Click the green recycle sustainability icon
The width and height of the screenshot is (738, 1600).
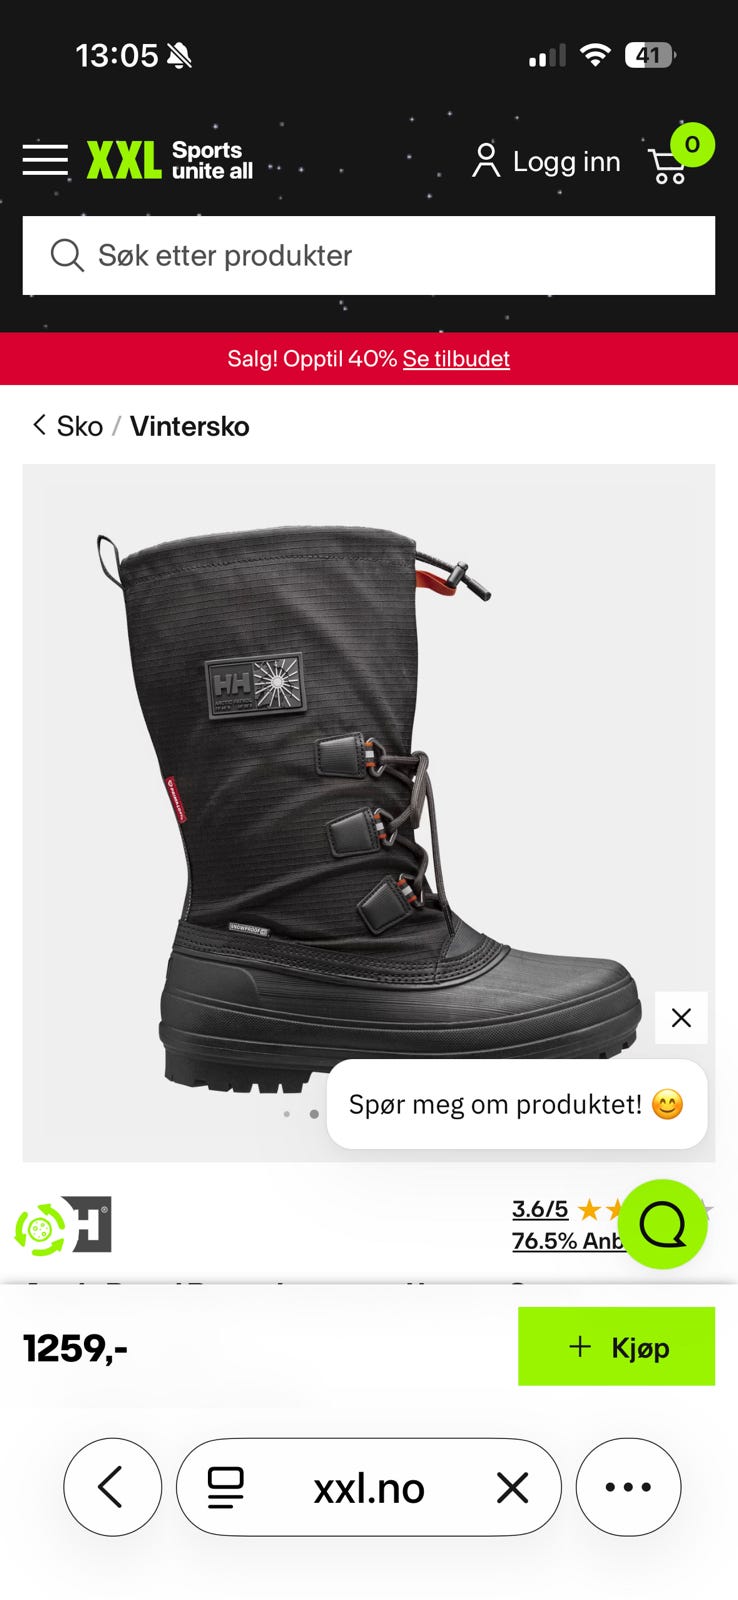tap(39, 1228)
